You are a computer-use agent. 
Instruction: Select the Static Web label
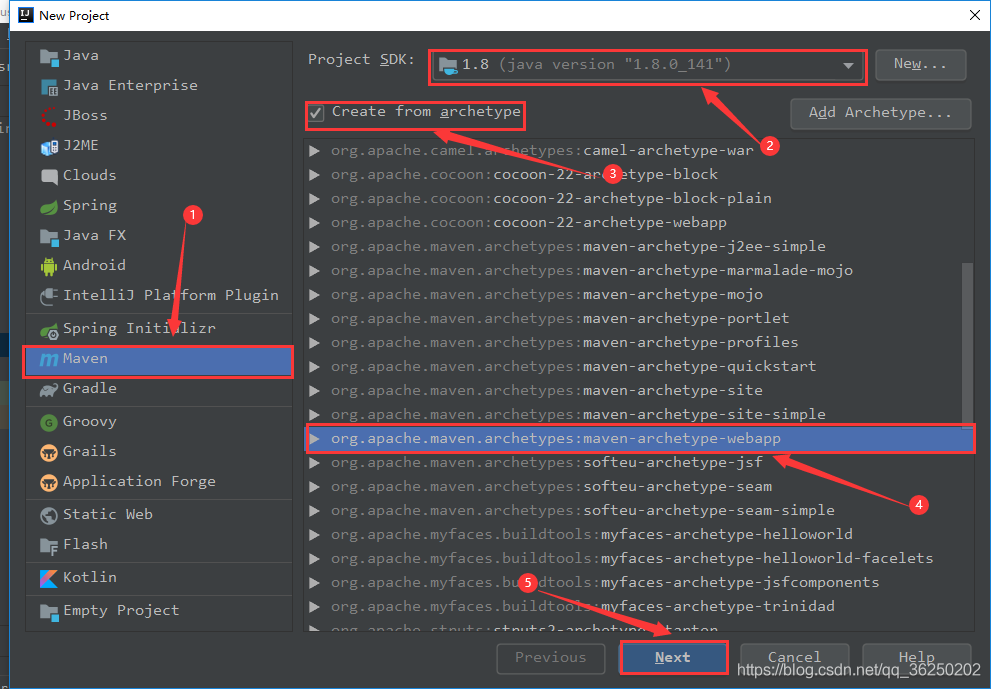pos(108,515)
